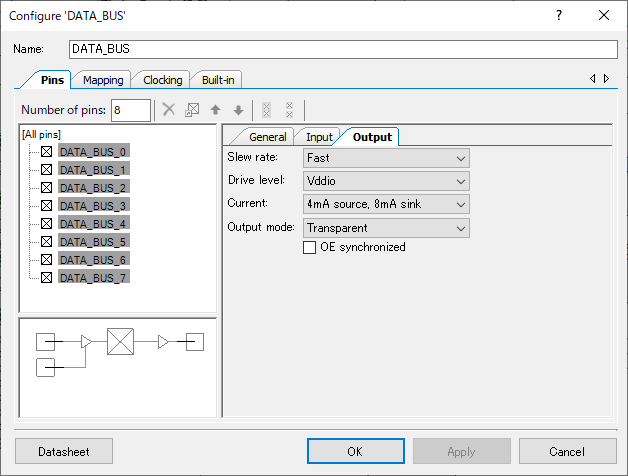Click the delete pin X icon
This screenshot has height=476, width=628.
tap(169, 109)
